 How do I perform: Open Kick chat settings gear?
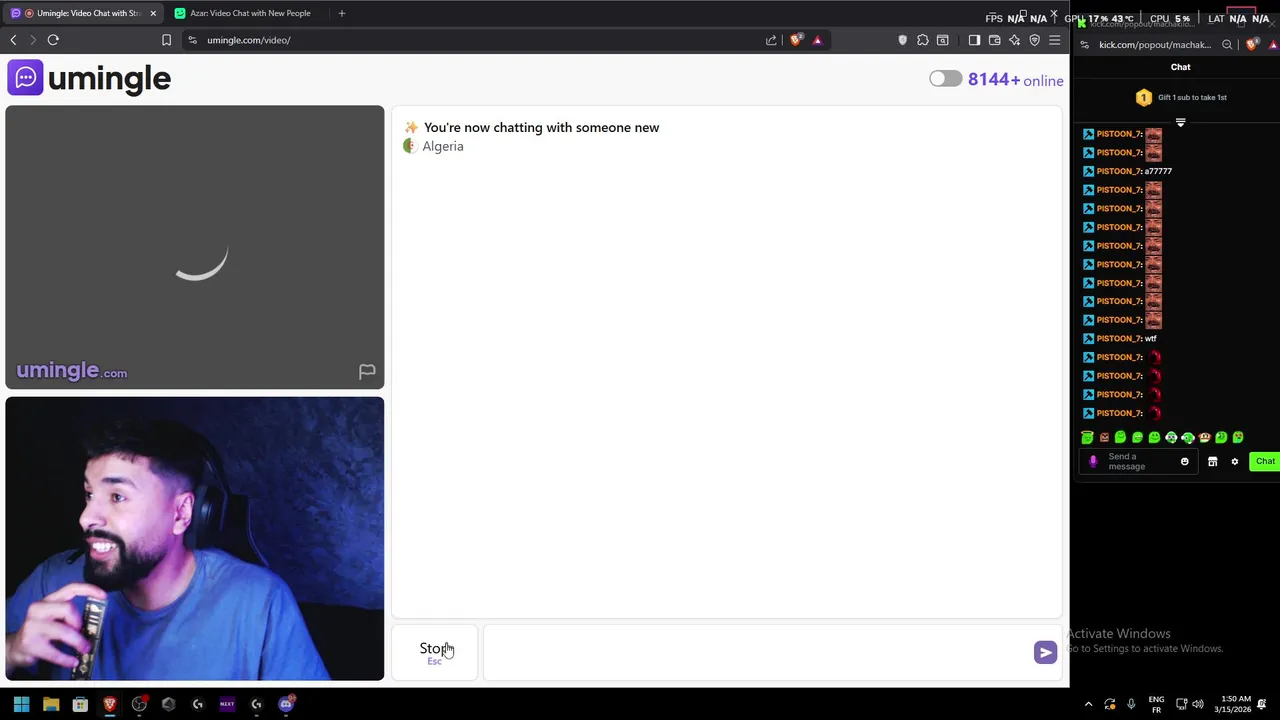[x=1234, y=462]
